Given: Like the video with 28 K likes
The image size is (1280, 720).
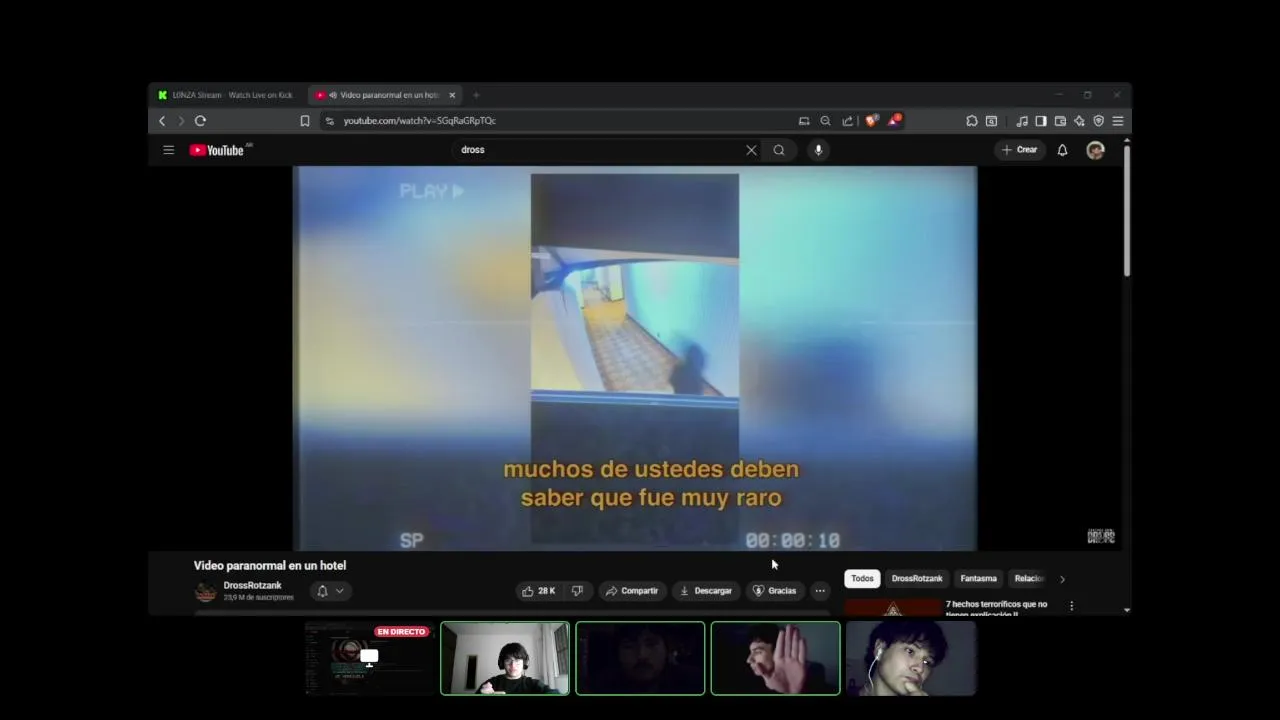Looking at the screenshot, I should [x=539, y=591].
